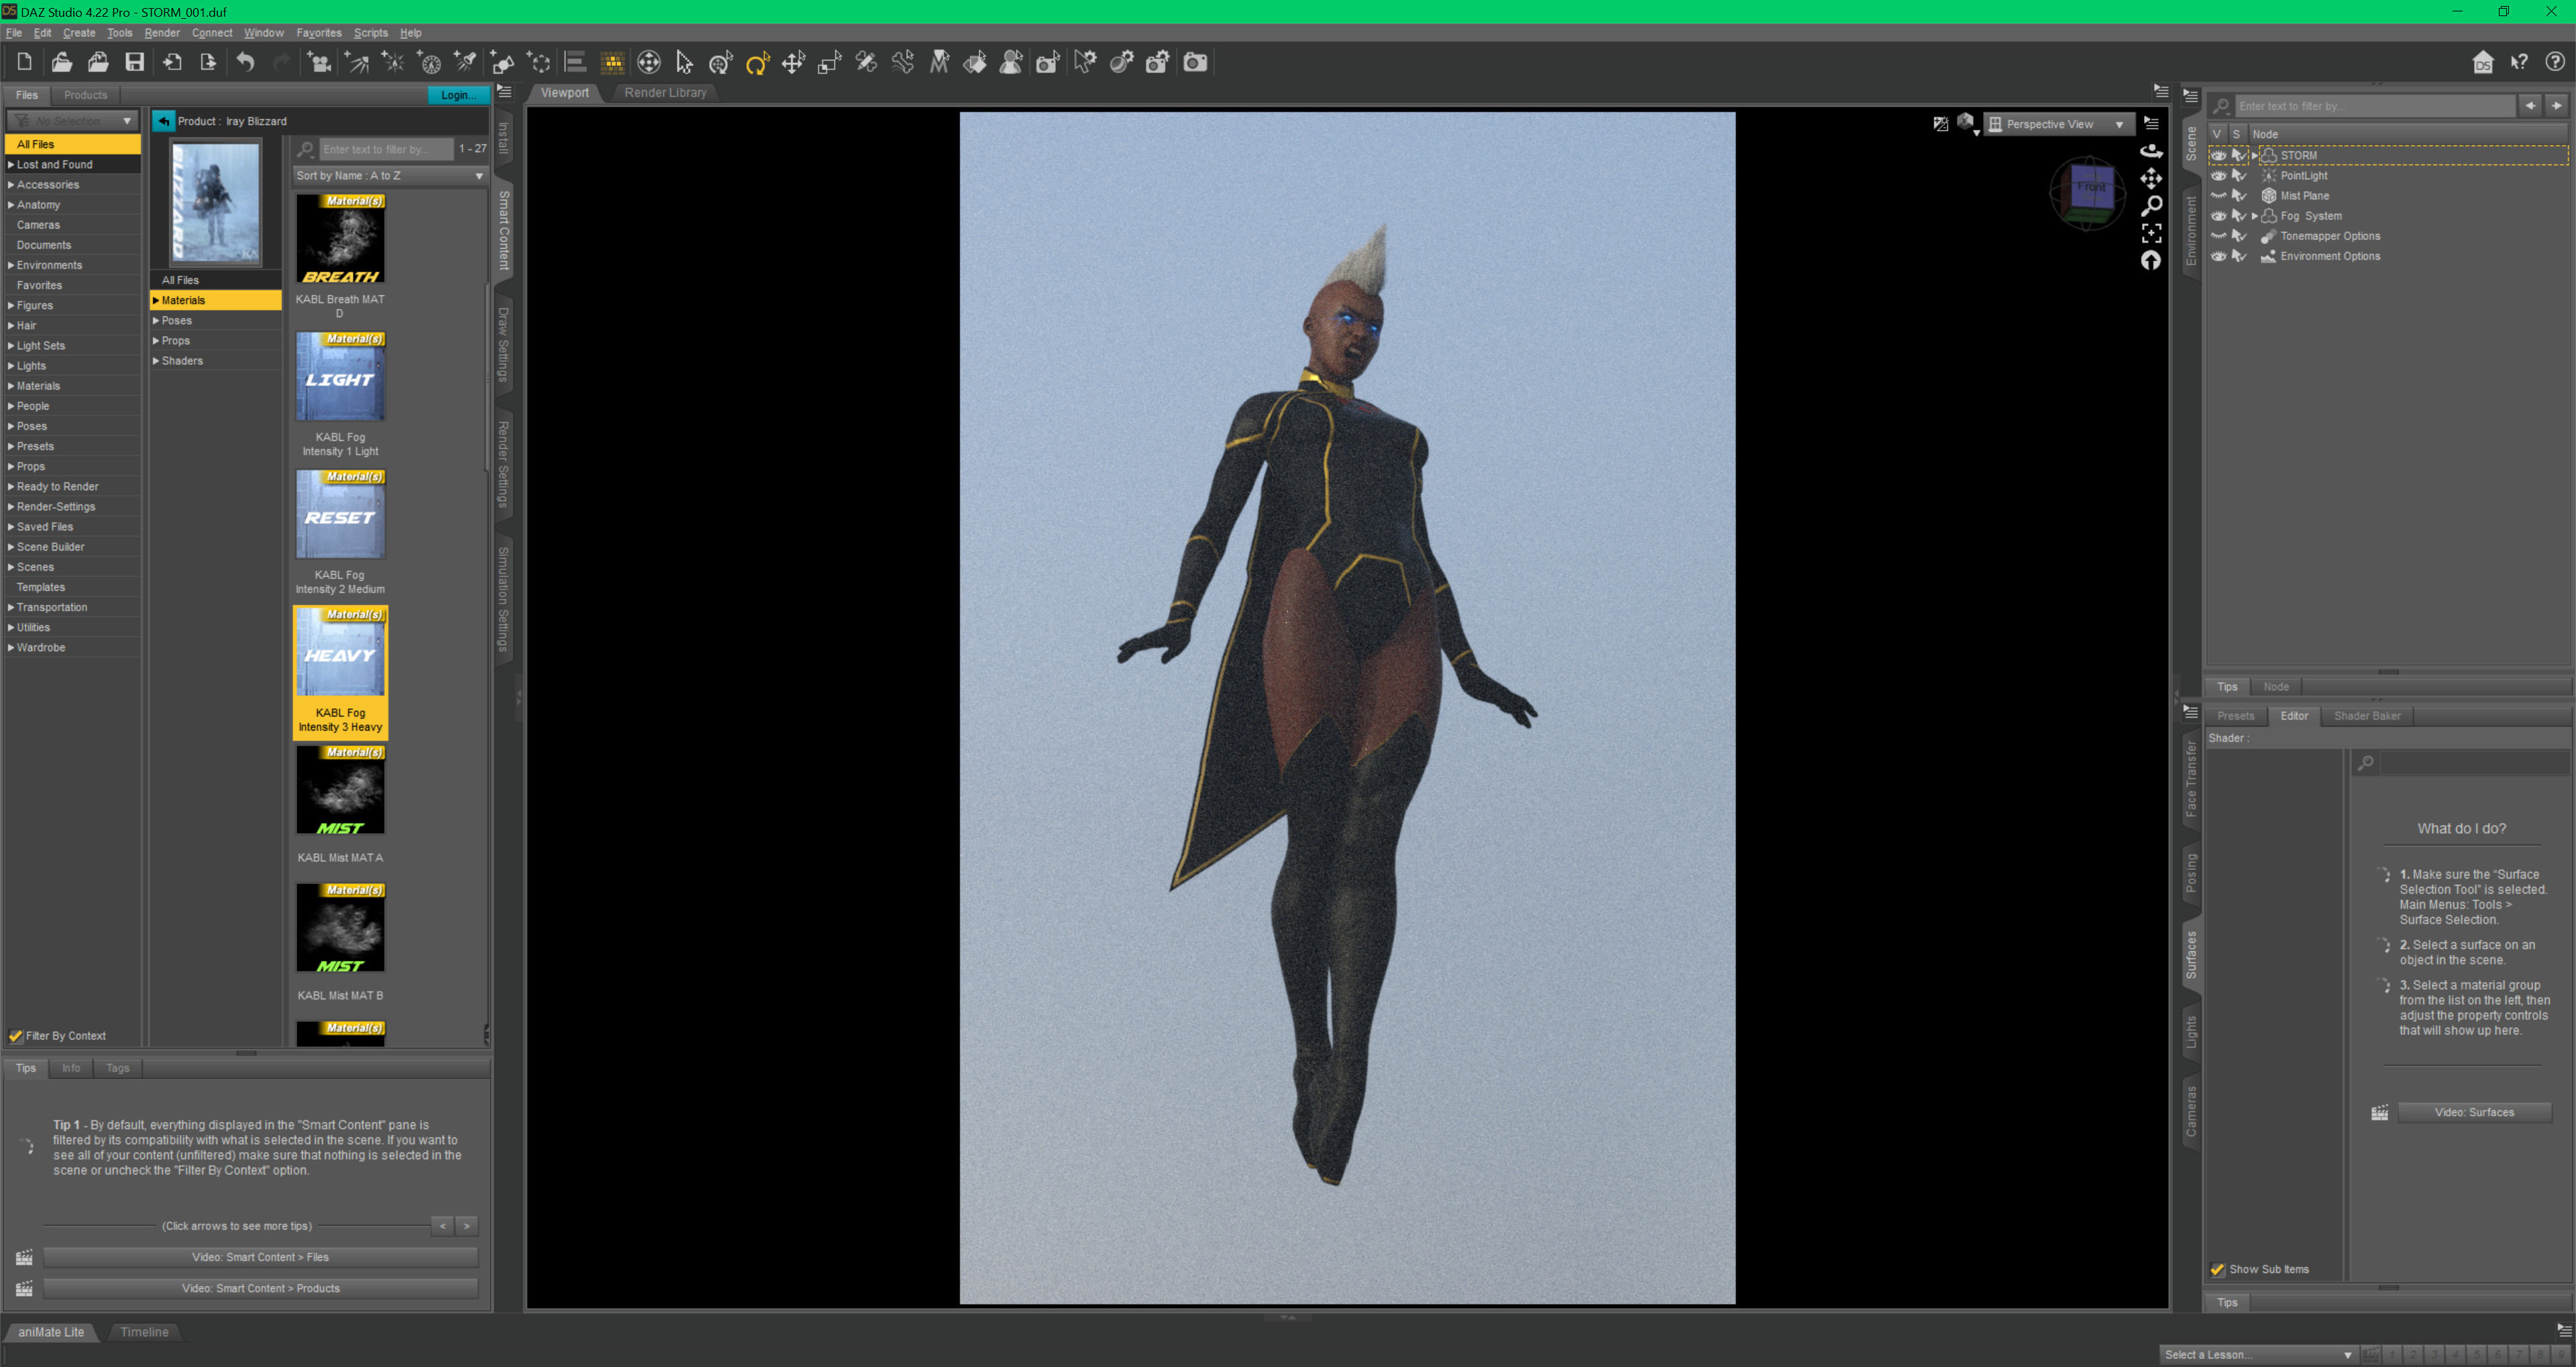Toggle selectability arrow for PointLight node
The width and height of the screenshot is (2576, 1367).
point(2239,175)
